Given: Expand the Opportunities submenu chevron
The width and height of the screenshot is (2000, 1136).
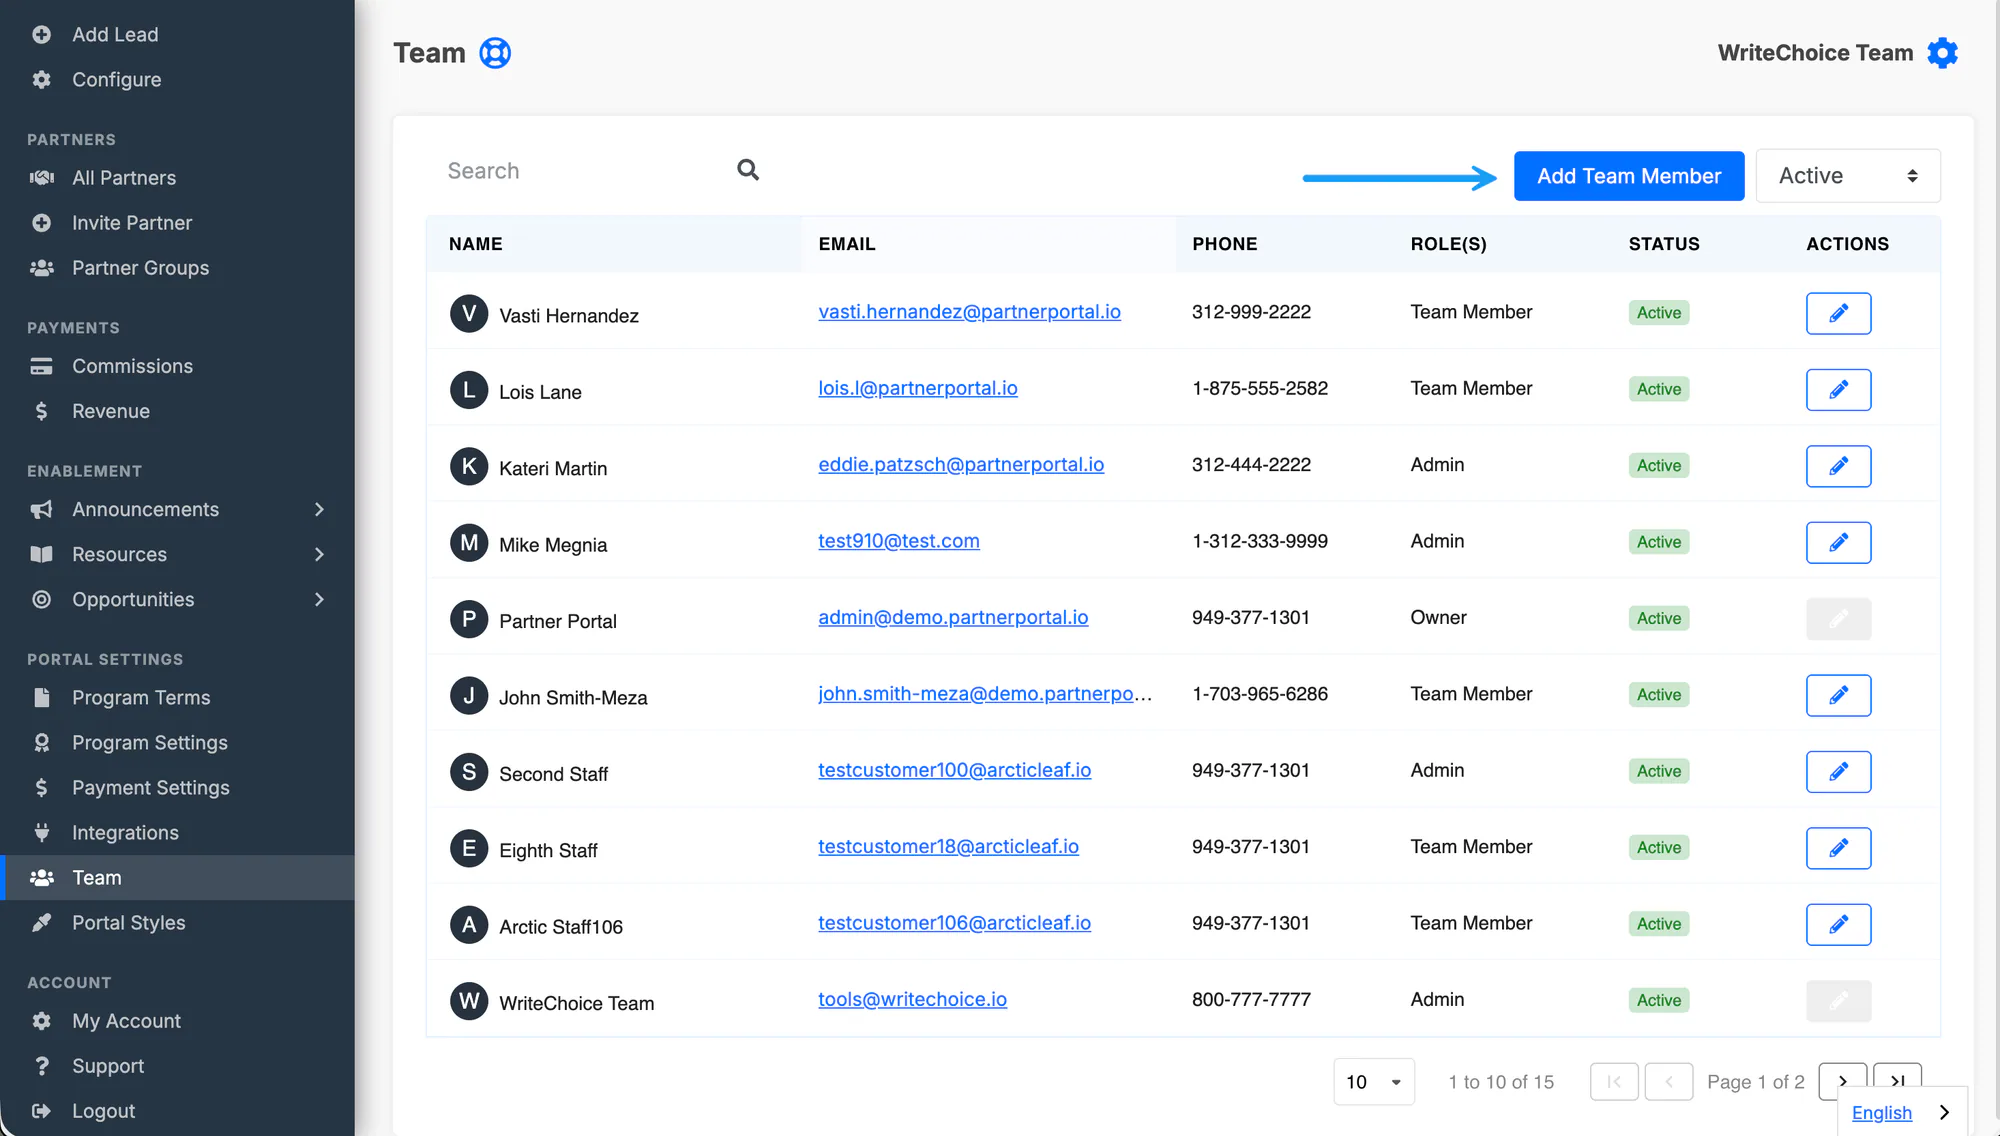Looking at the screenshot, I should tap(319, 599).
